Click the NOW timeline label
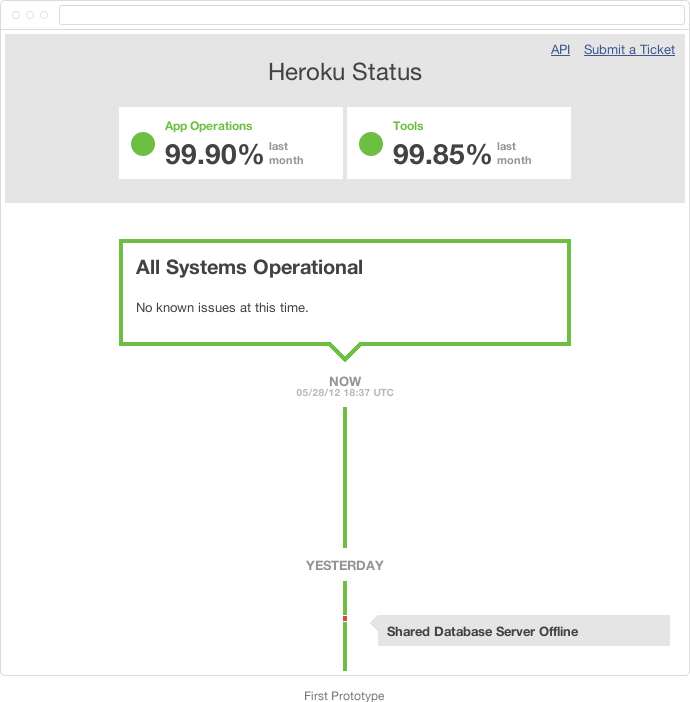Image resolution: width=690 pixels, height=702 pixels. 345,381
